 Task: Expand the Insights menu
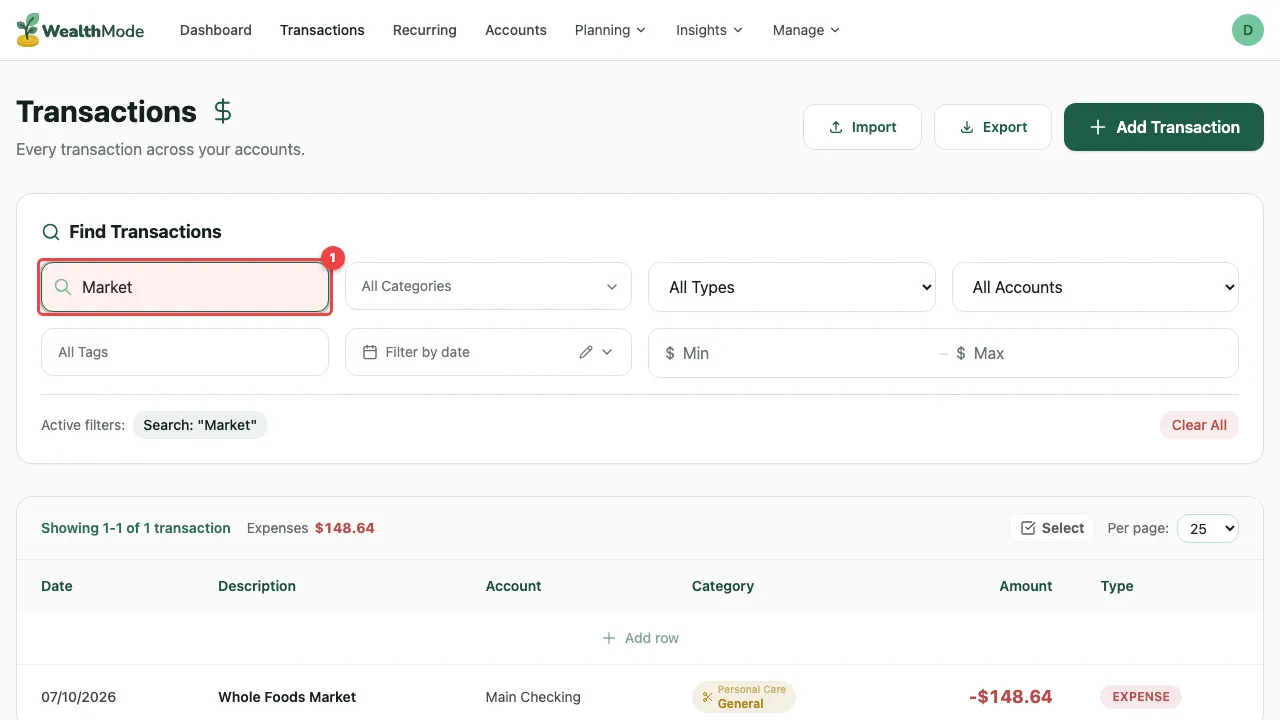[710, 30]
